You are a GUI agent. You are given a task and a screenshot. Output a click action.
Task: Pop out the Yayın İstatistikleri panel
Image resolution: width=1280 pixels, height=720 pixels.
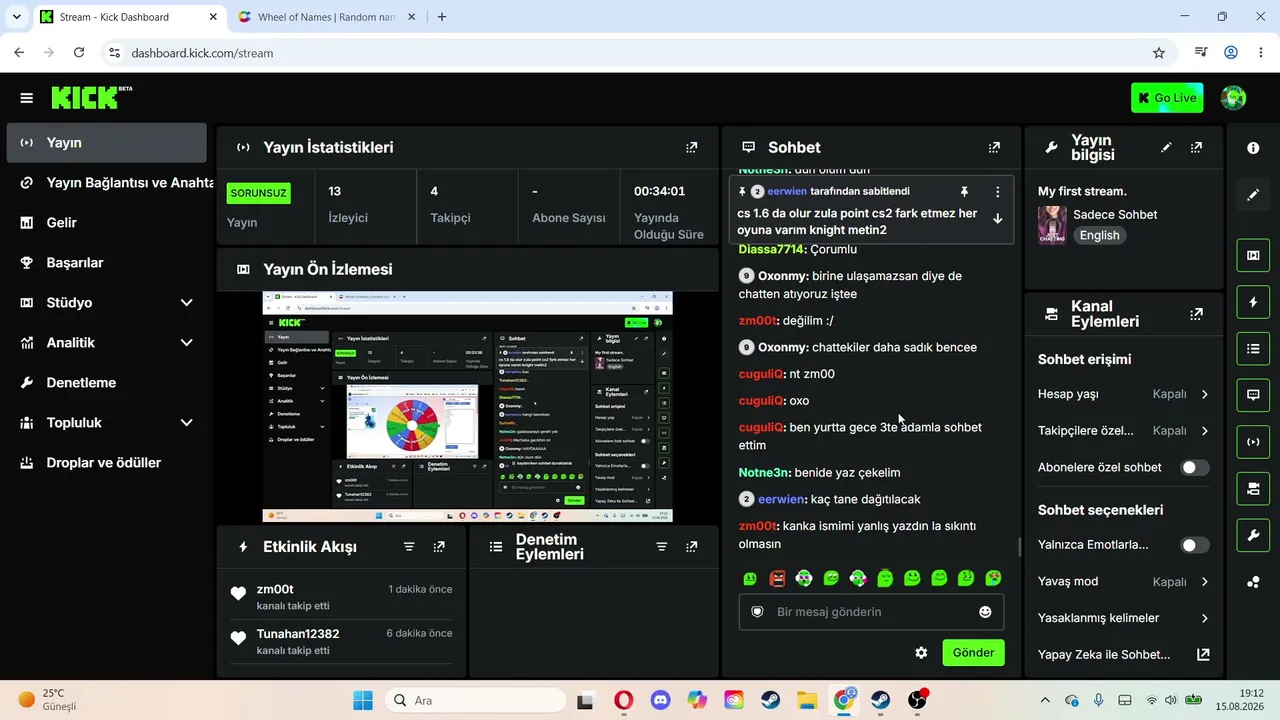pos(691,147)
